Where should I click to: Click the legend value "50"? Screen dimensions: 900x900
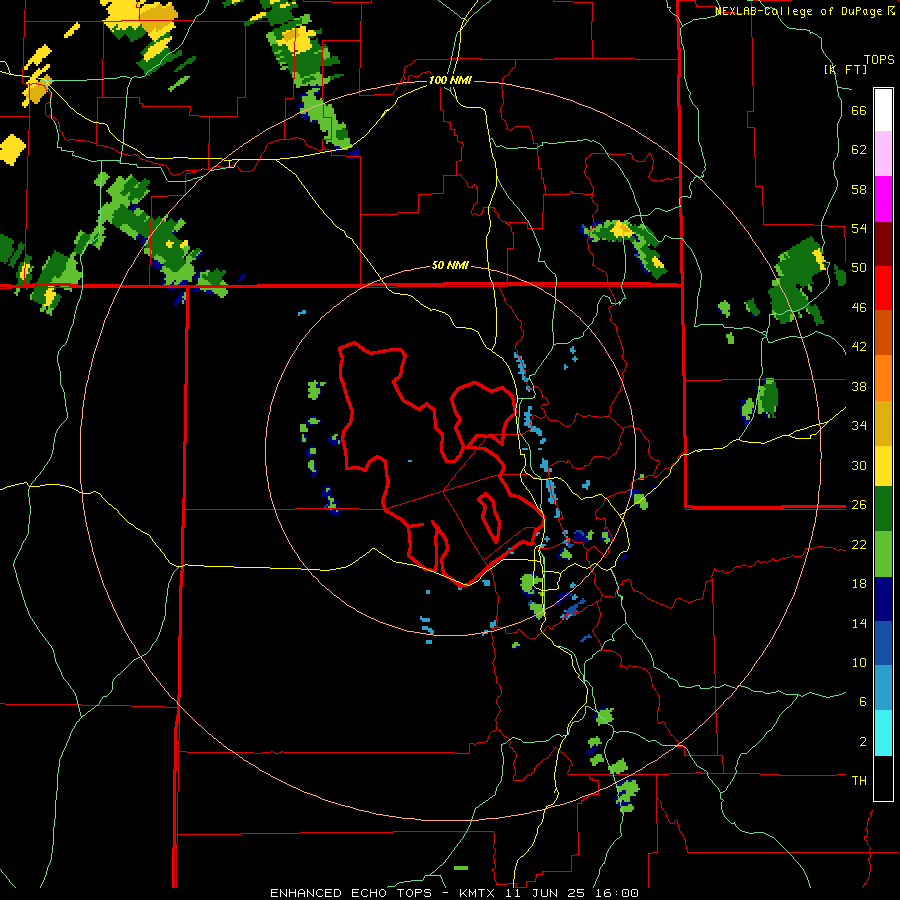pos(859,268)
